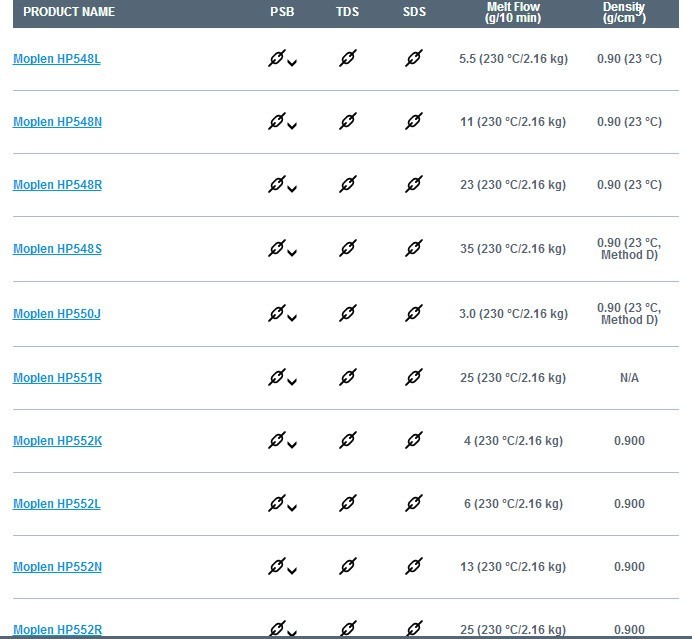The image size is (692, 639).
Task: Click the PRODUCT NAME column header
Action: click(x=69, y=12)
